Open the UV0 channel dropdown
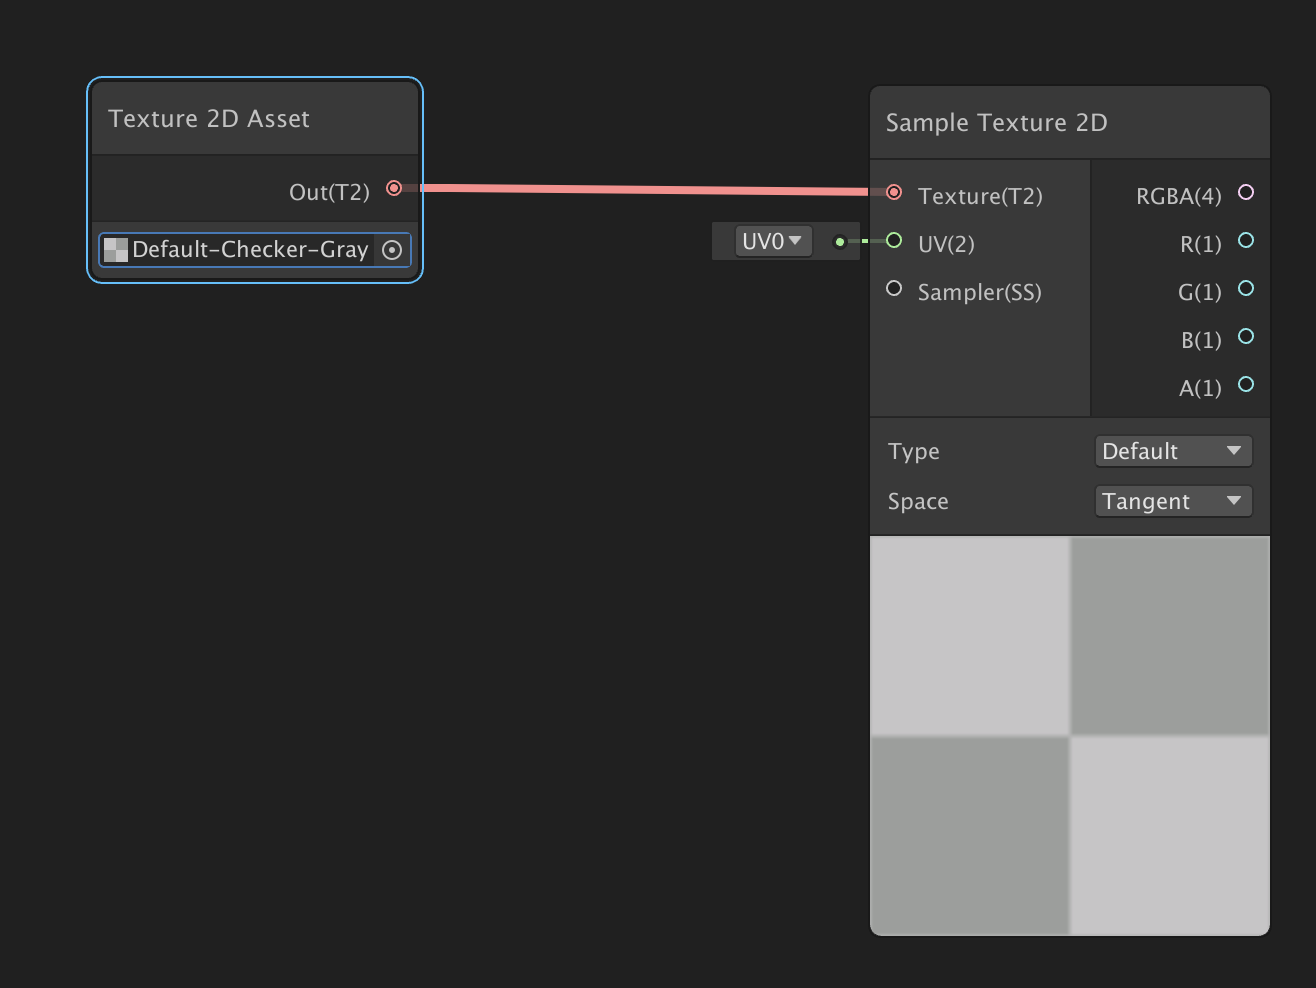This screenshot has width=1316, height=988. (x=773, y=241)
